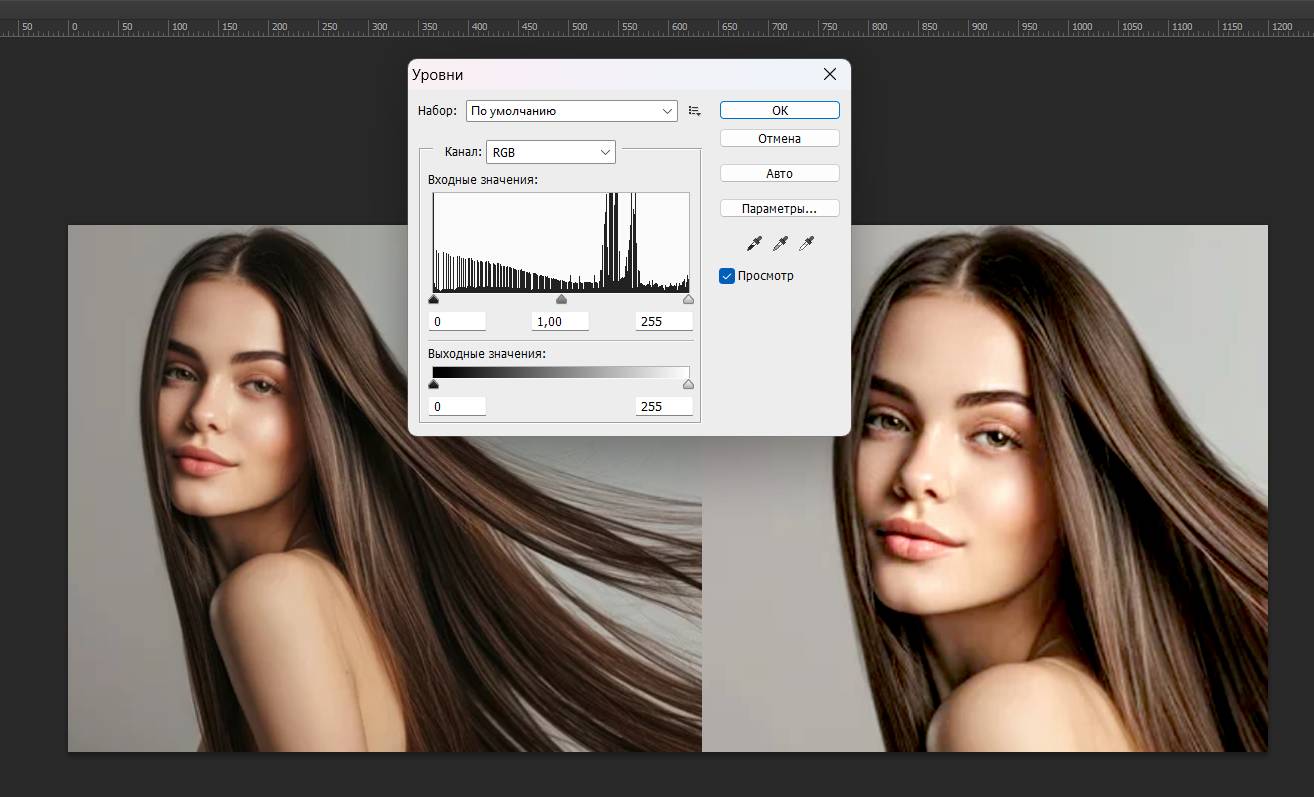Open the preset options menu icon
Screen dimensions: 1314x797
(695, 111)
